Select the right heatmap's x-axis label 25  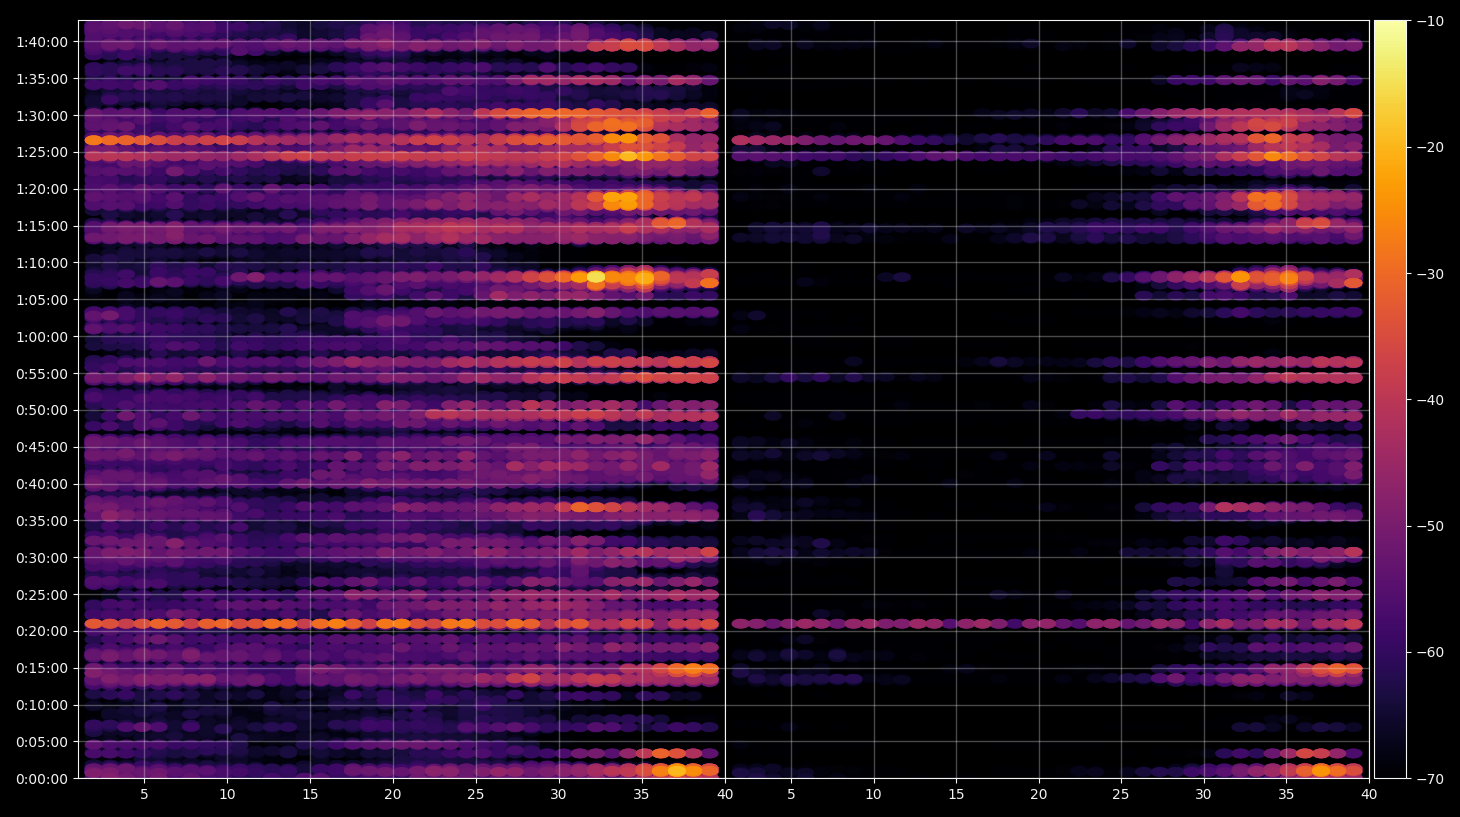click(1121, 795)
